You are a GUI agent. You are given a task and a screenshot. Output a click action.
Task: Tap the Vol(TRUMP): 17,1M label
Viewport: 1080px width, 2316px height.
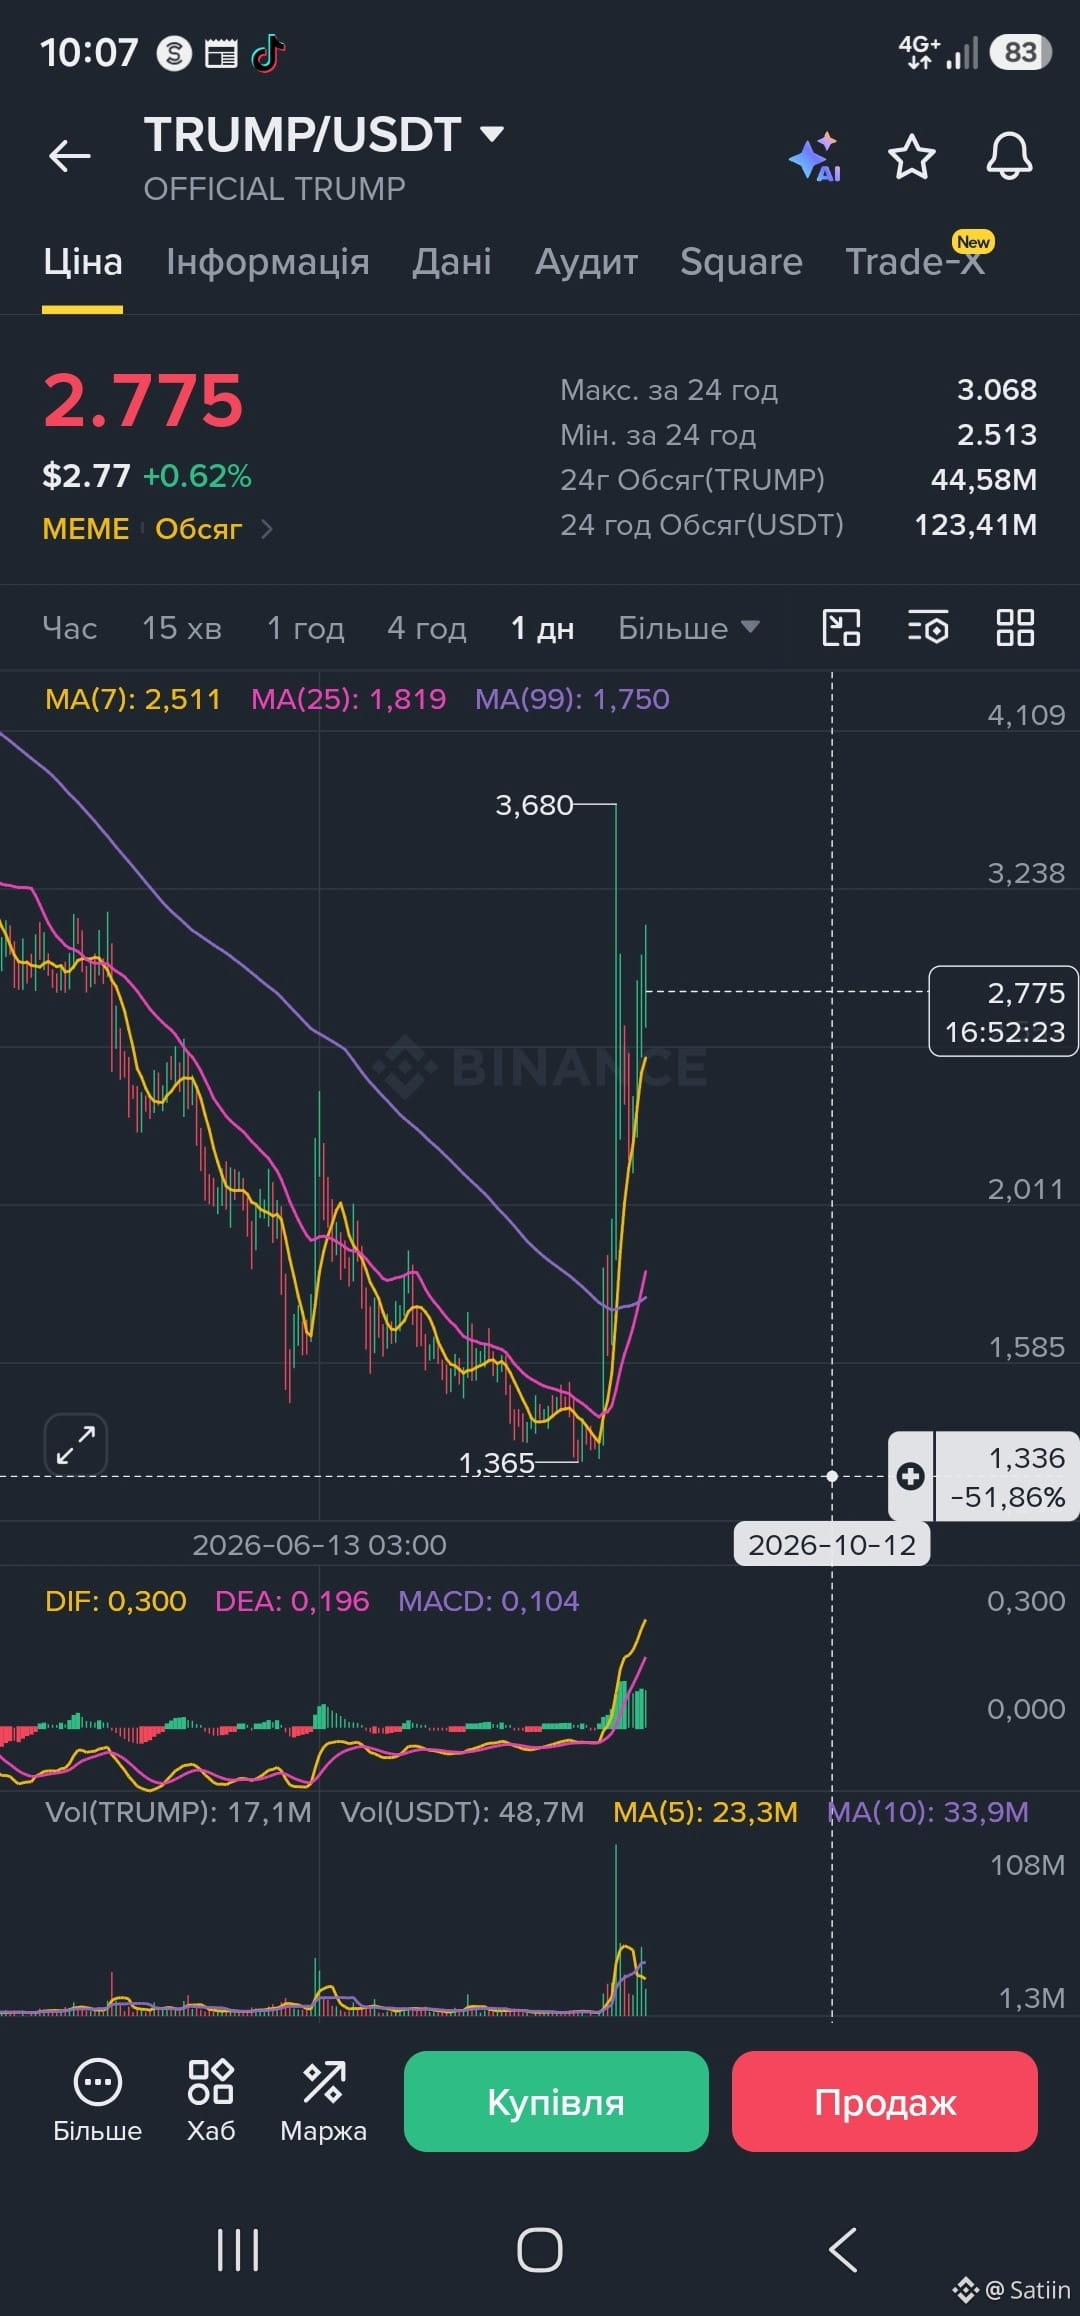(x=178, y=1812)
